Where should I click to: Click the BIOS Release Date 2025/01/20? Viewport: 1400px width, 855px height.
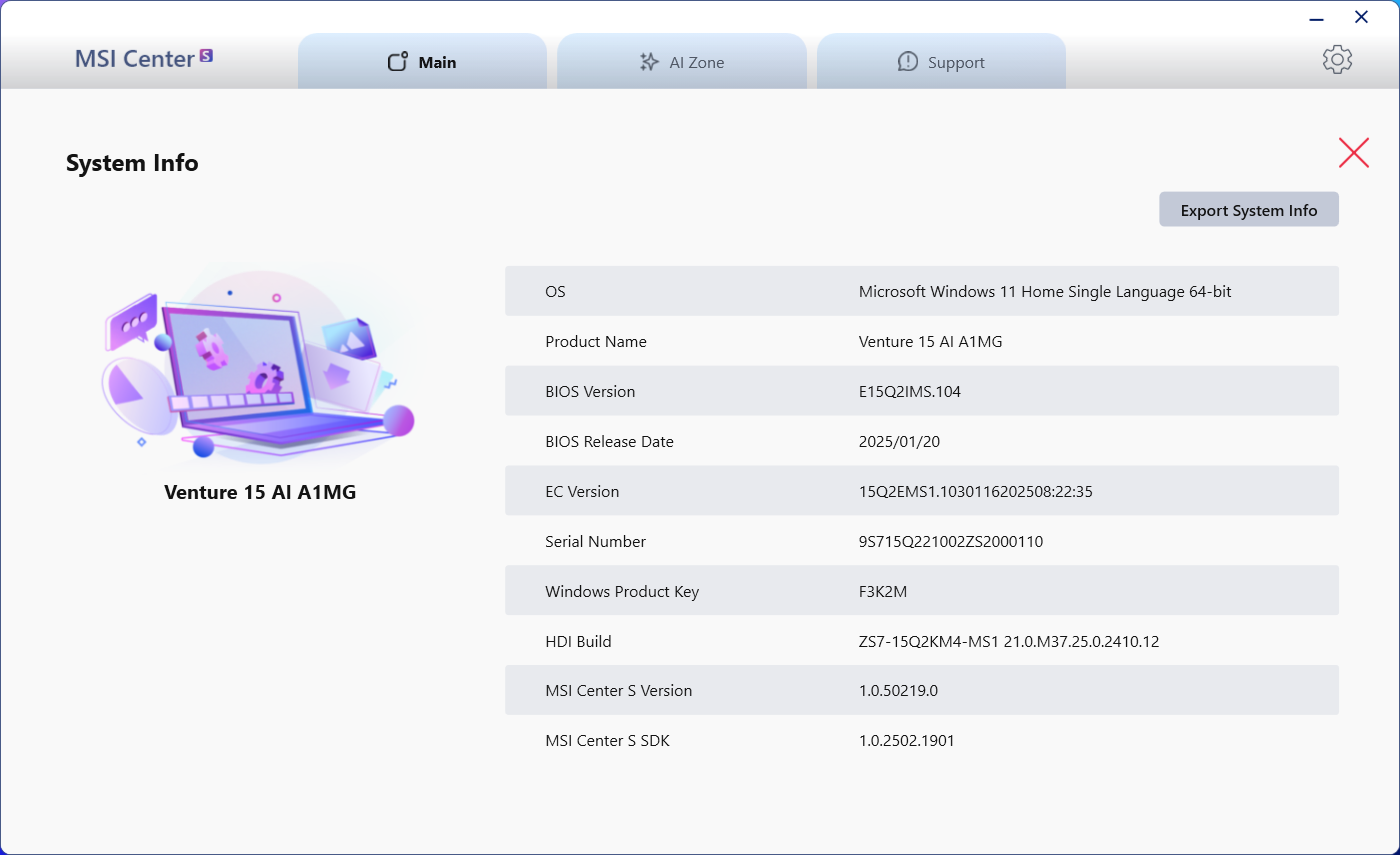[899, 442]
